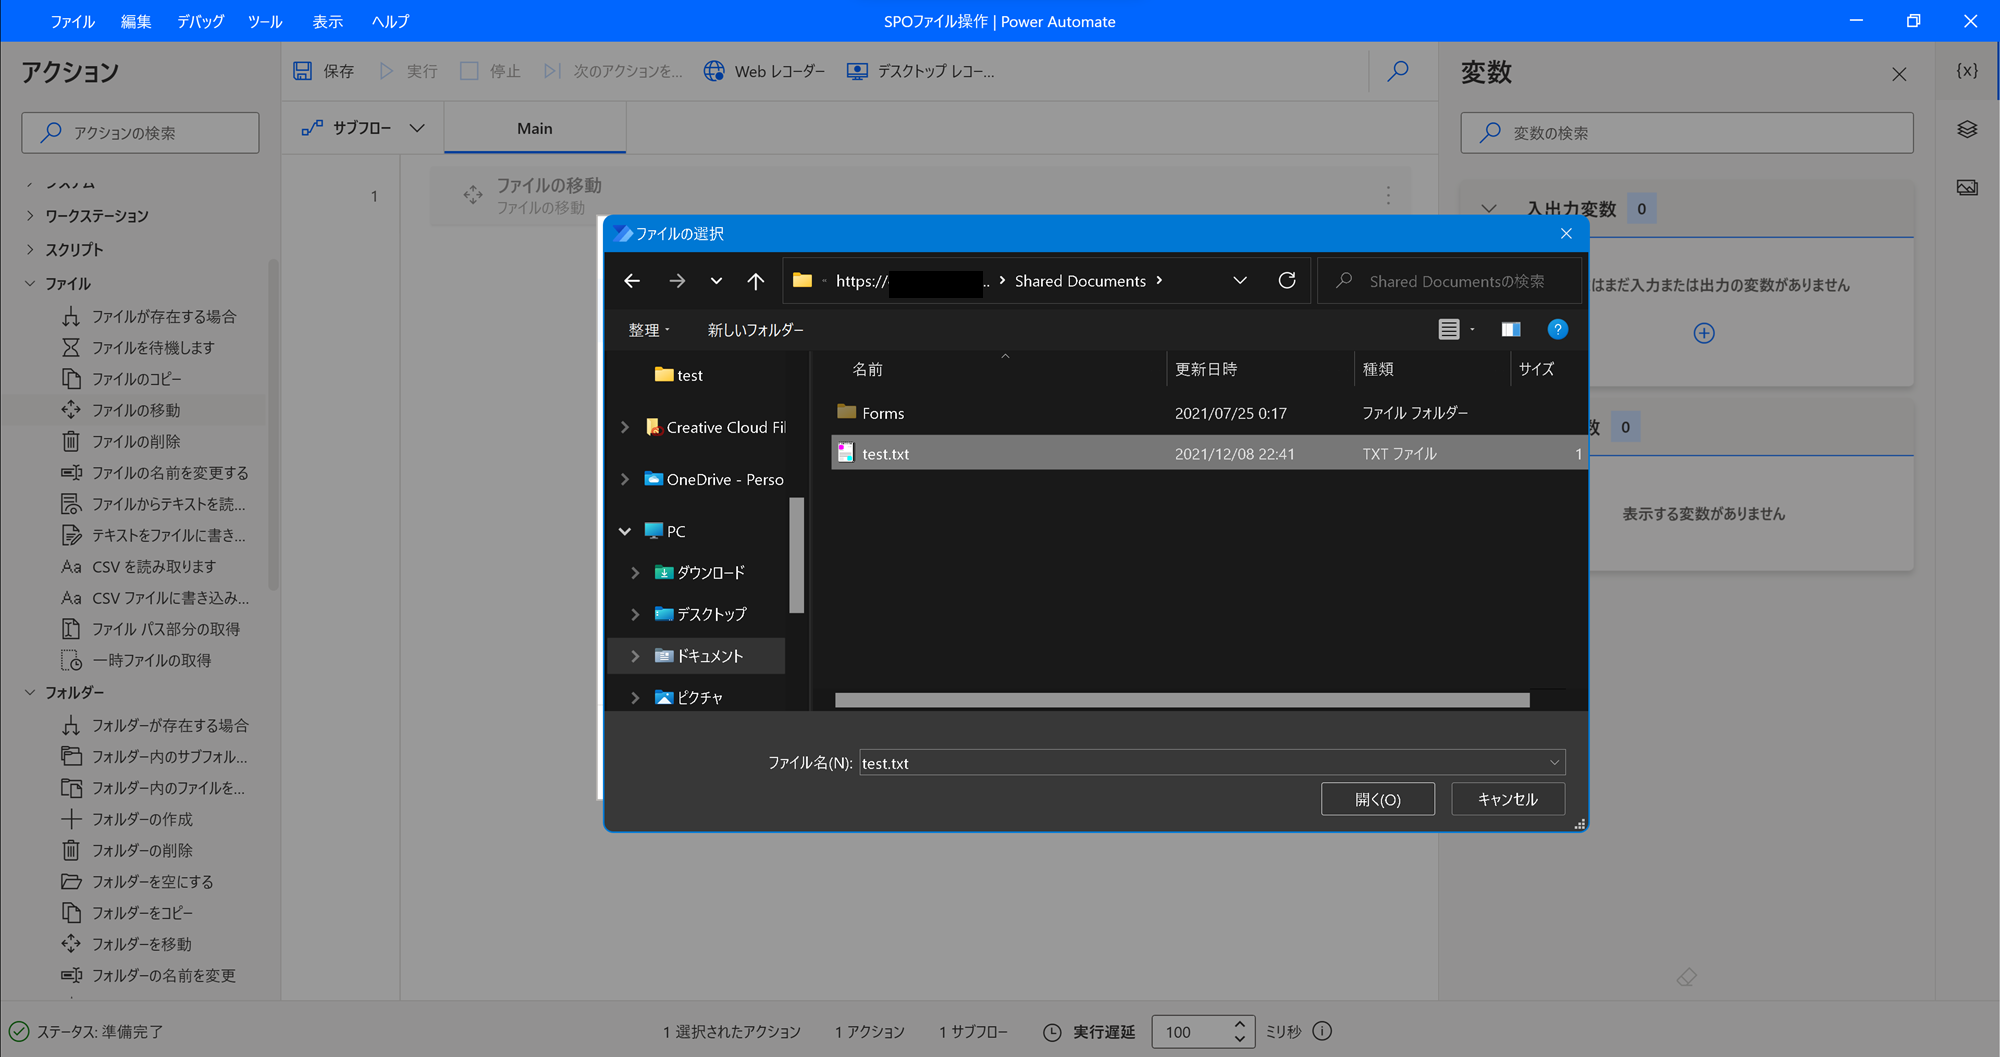Expand the ダウンロード folder node

(x=635, y=573)
